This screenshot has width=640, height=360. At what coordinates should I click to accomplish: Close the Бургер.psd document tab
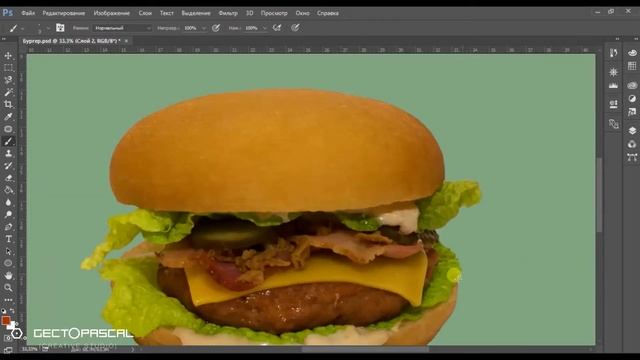(126, 41)
